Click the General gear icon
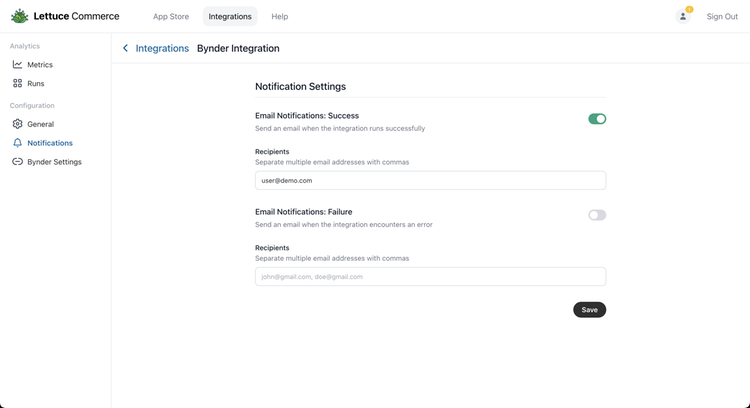750x408 pixels. point(17,124)
